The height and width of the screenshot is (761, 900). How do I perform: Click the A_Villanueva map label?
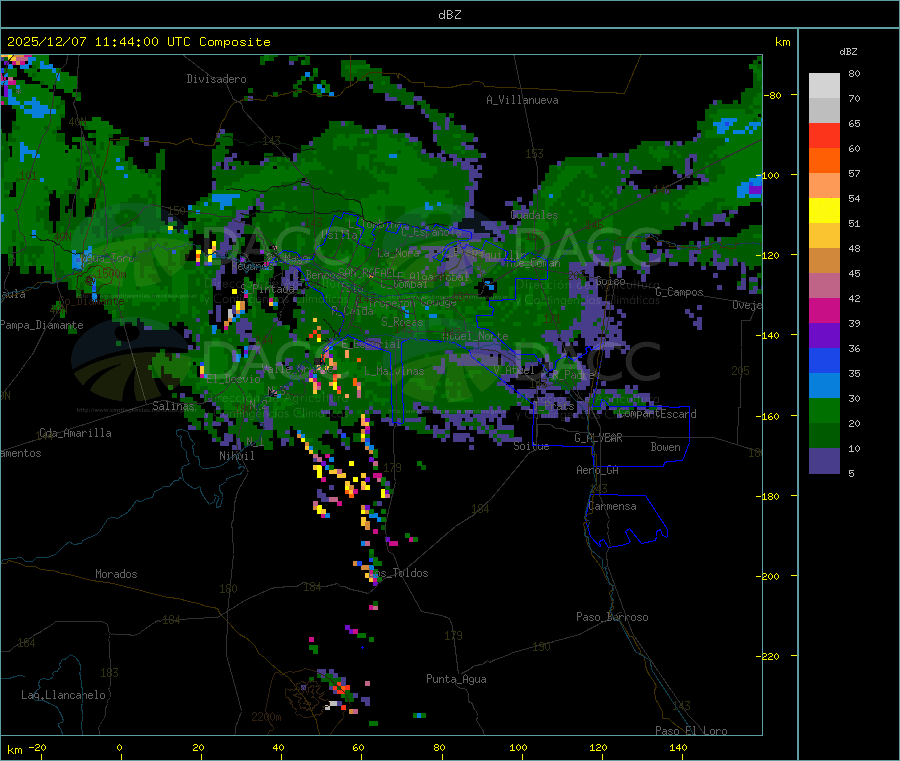click(522, 100)
